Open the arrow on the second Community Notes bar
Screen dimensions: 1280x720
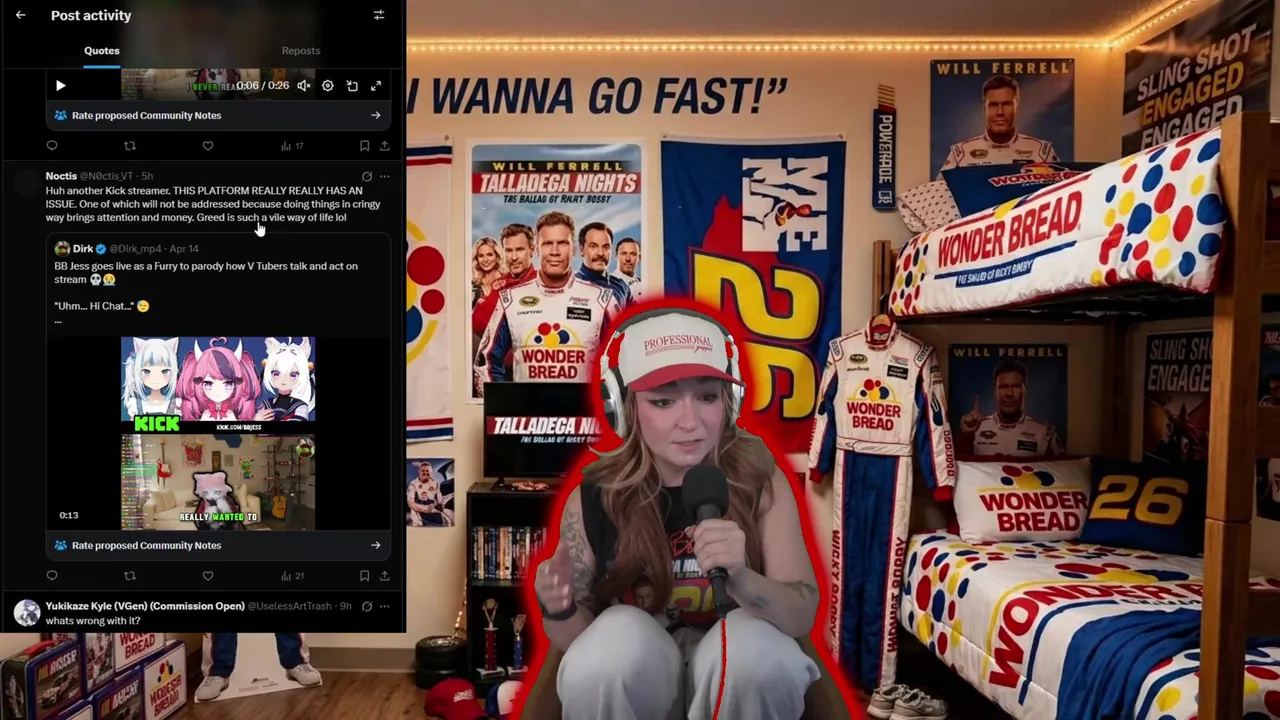point(376,545)
